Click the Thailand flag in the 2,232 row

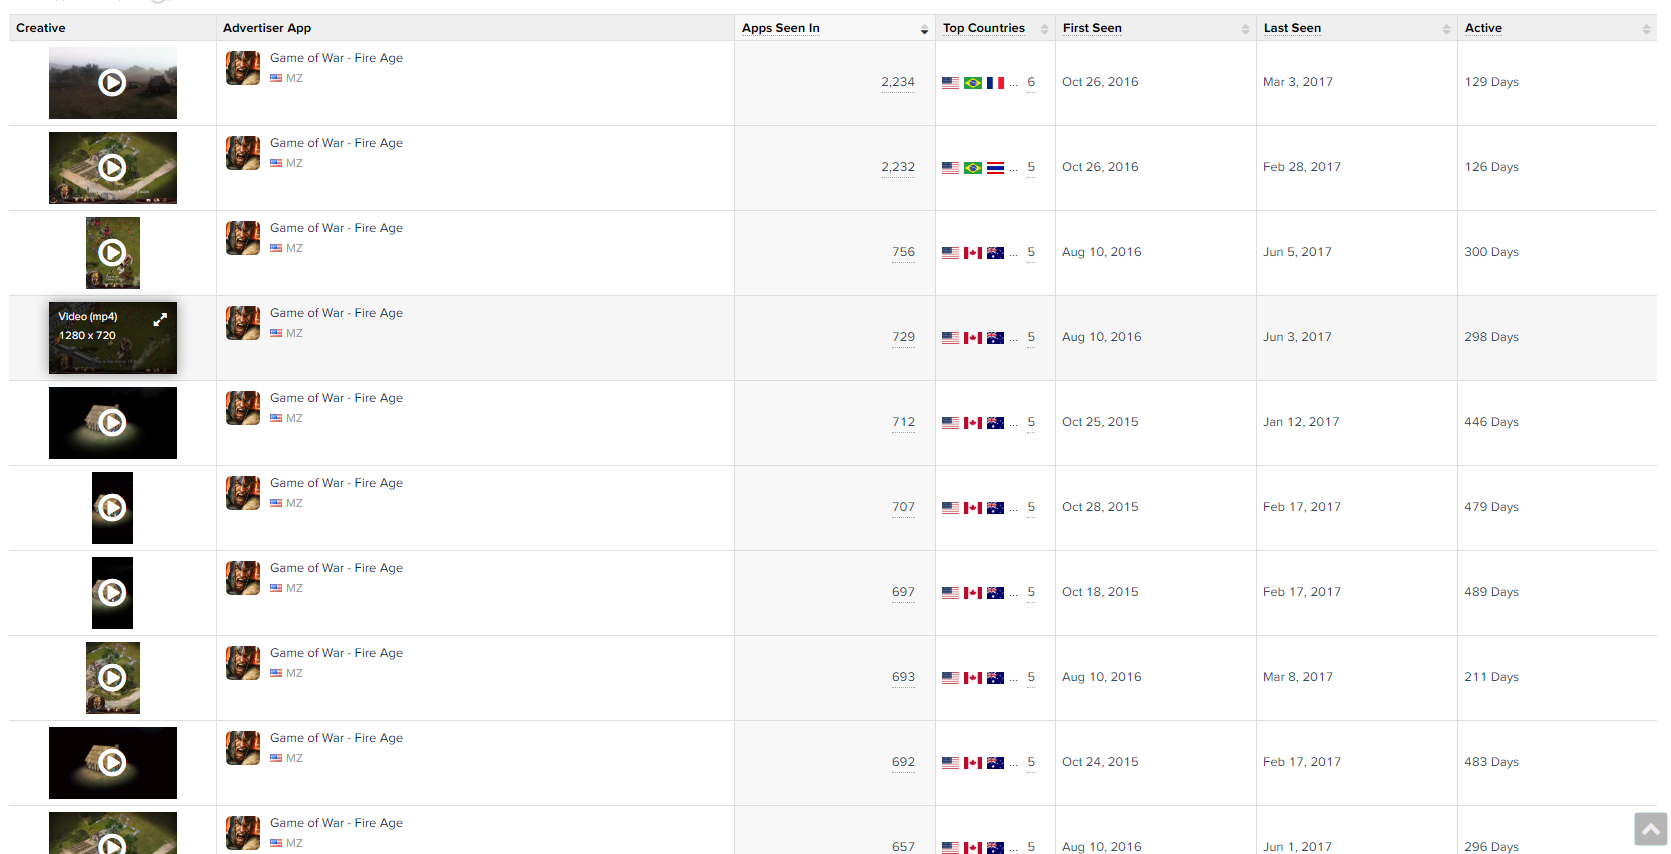click(x=995, y=168)
